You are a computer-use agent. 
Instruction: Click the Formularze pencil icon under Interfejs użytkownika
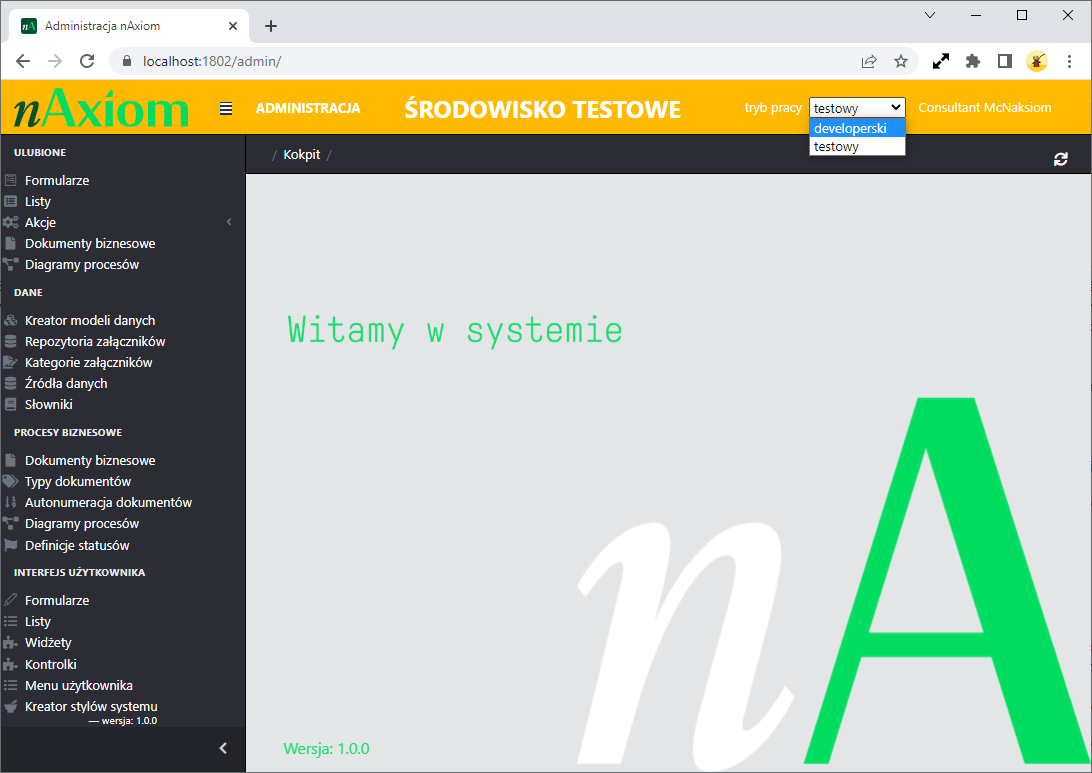coord(10,600)
